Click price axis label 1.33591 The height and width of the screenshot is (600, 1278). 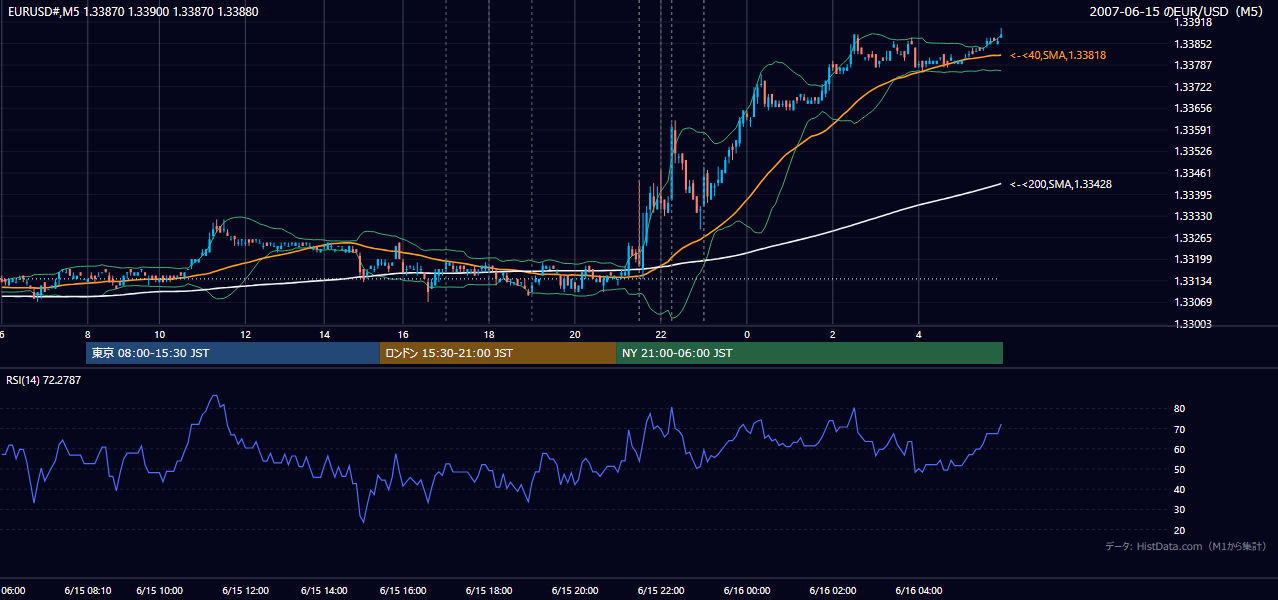pos(1192,130)
